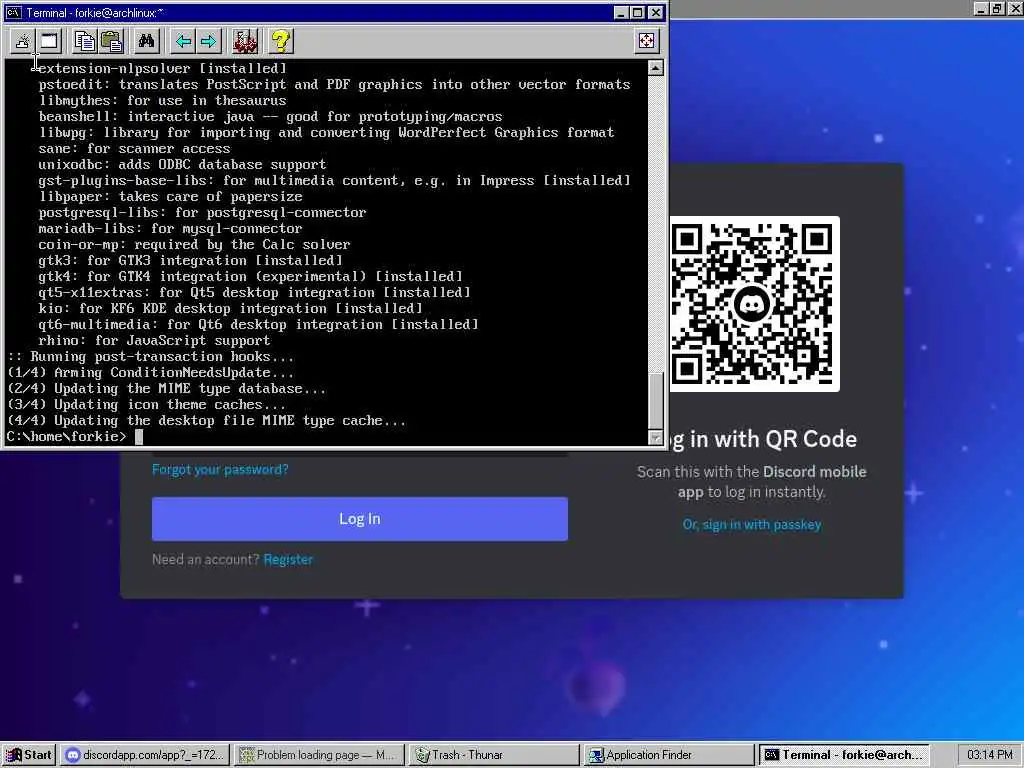Restore the background browser window

coord(997,8)
